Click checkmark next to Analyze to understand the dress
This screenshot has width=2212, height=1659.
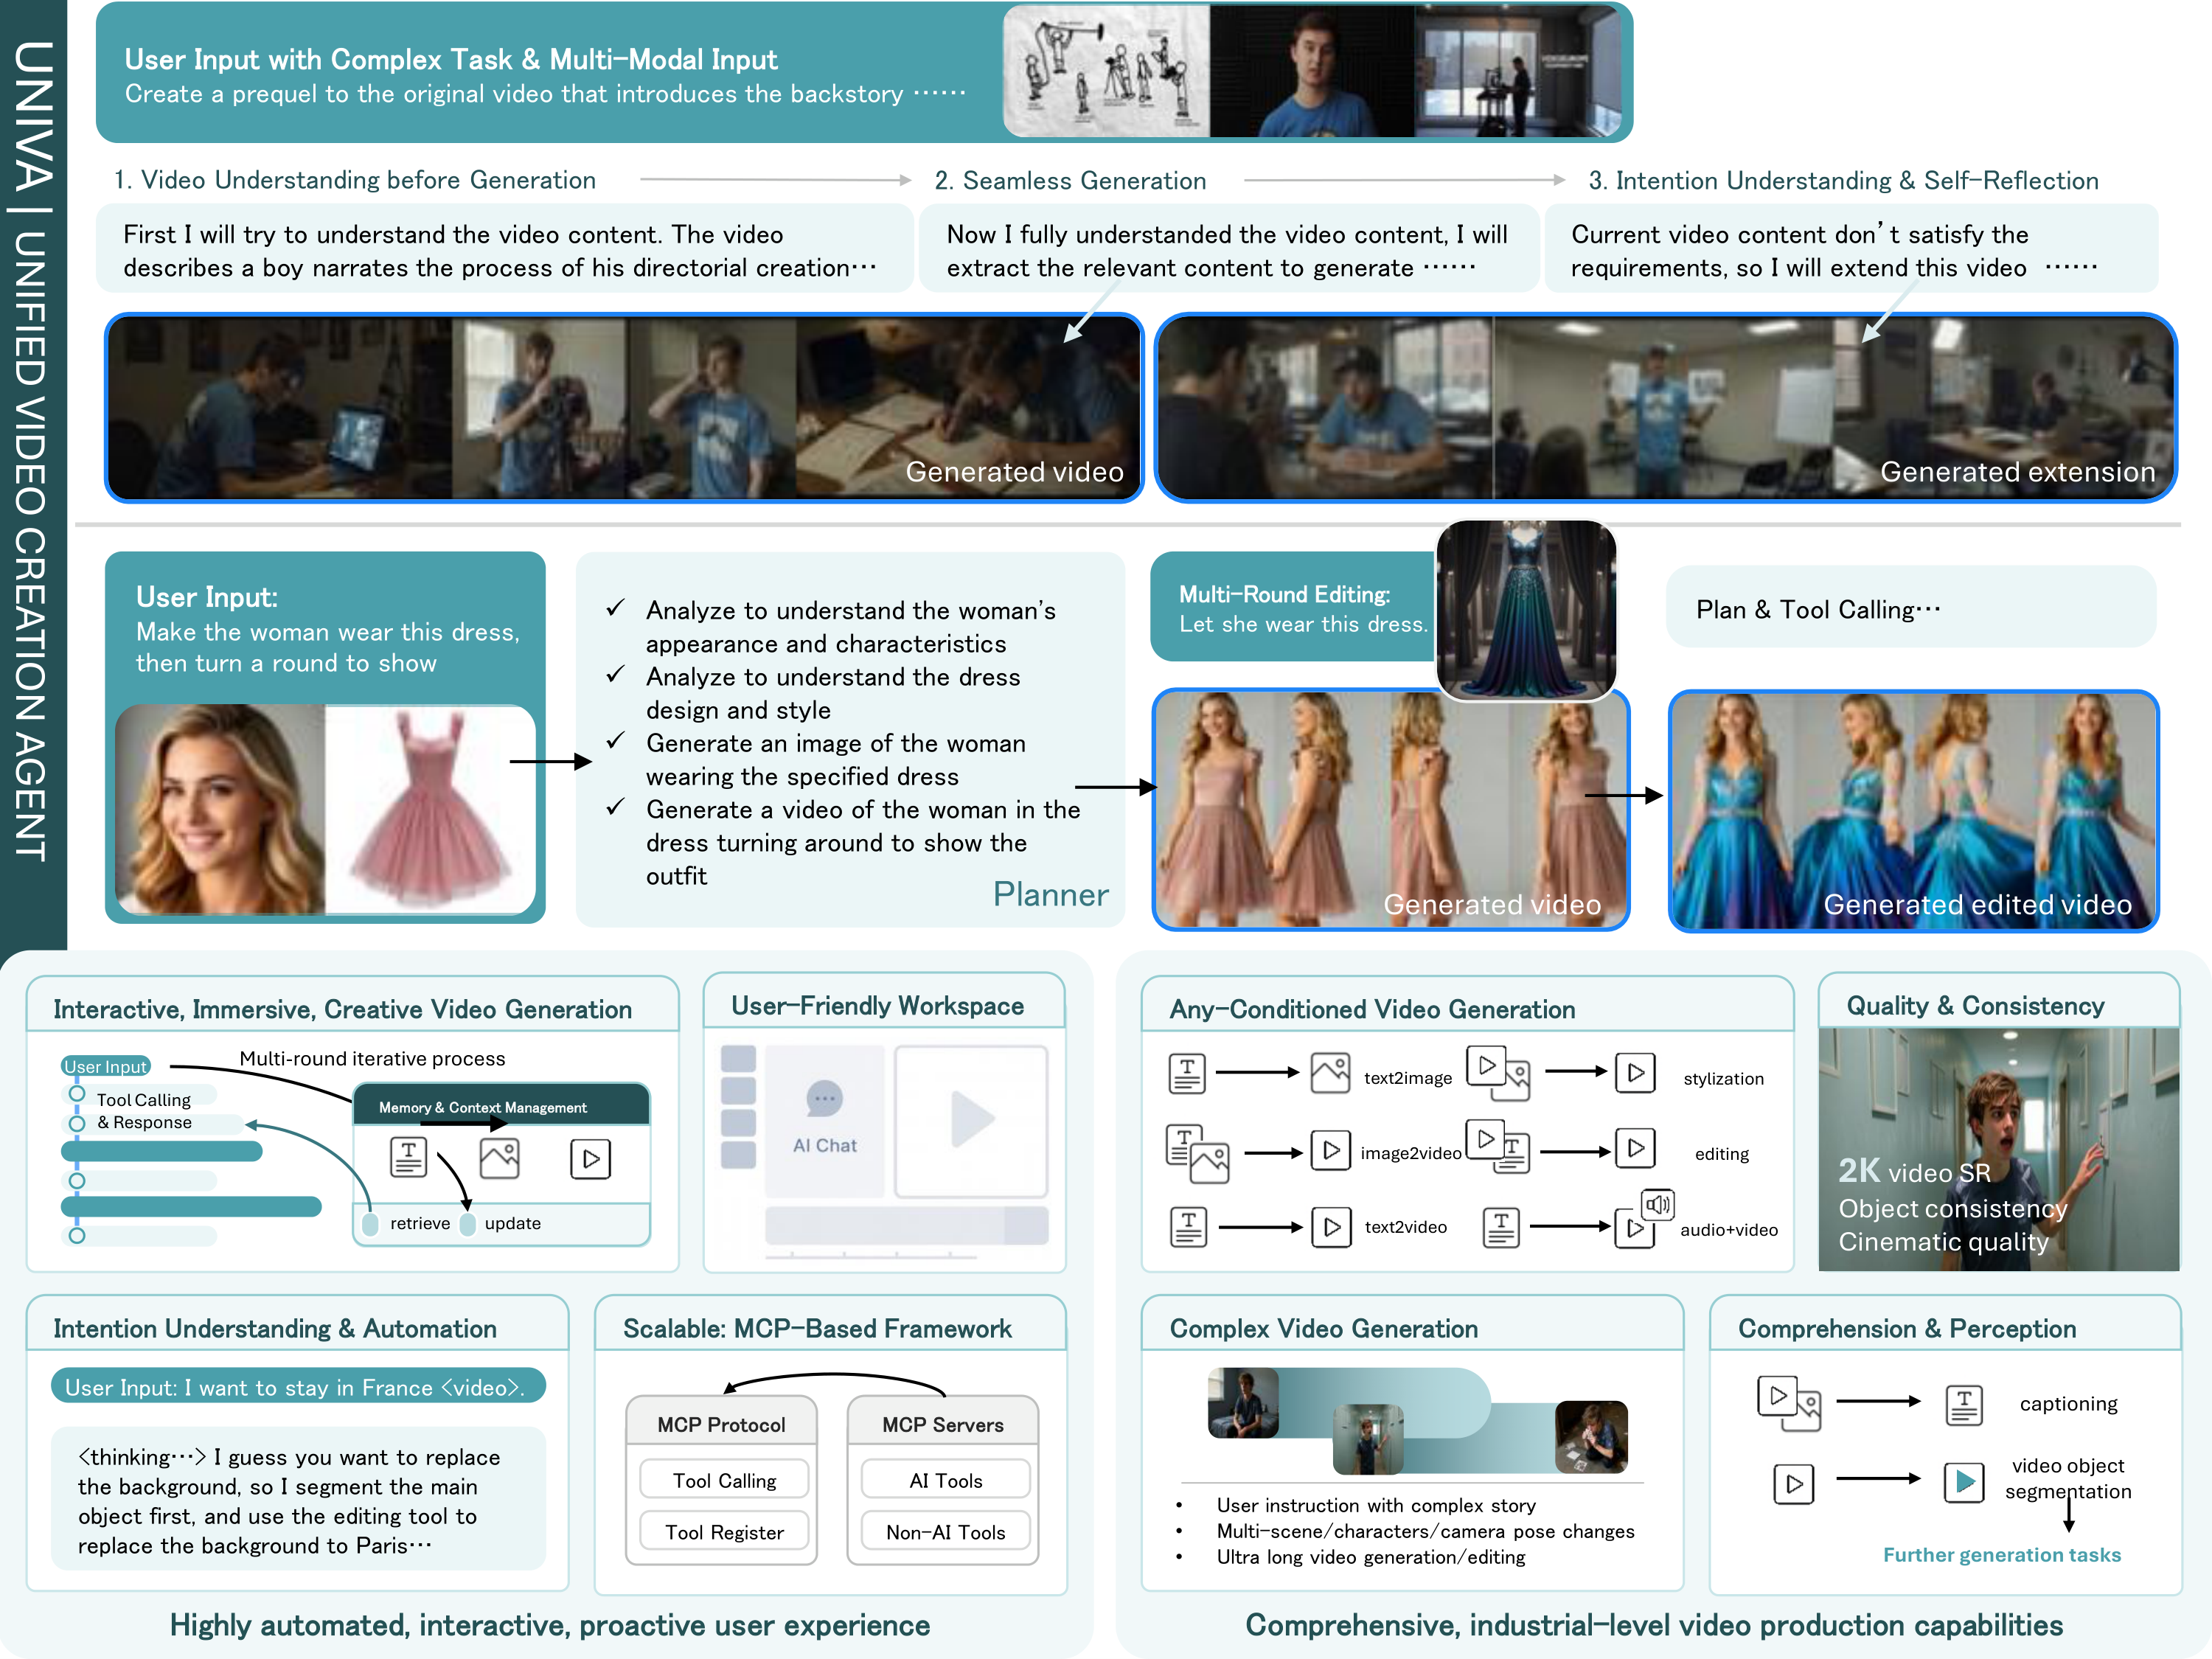pos(616,675)
